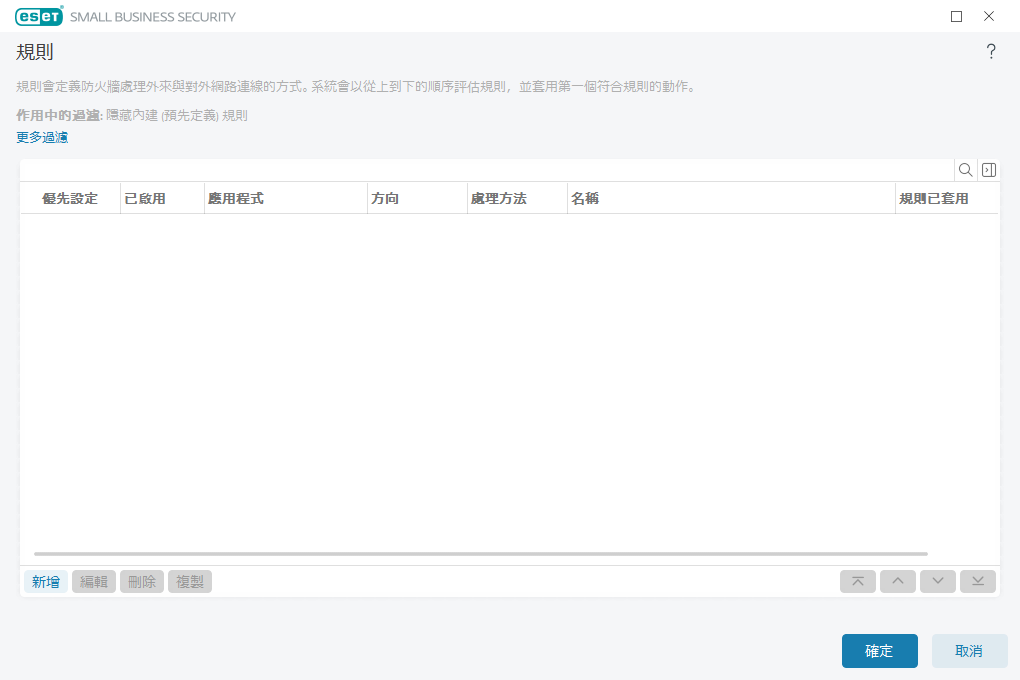Click 新增 to add a rule
Screen dimensions: 1020x680
pyautogui.click(x=46, y=581)
